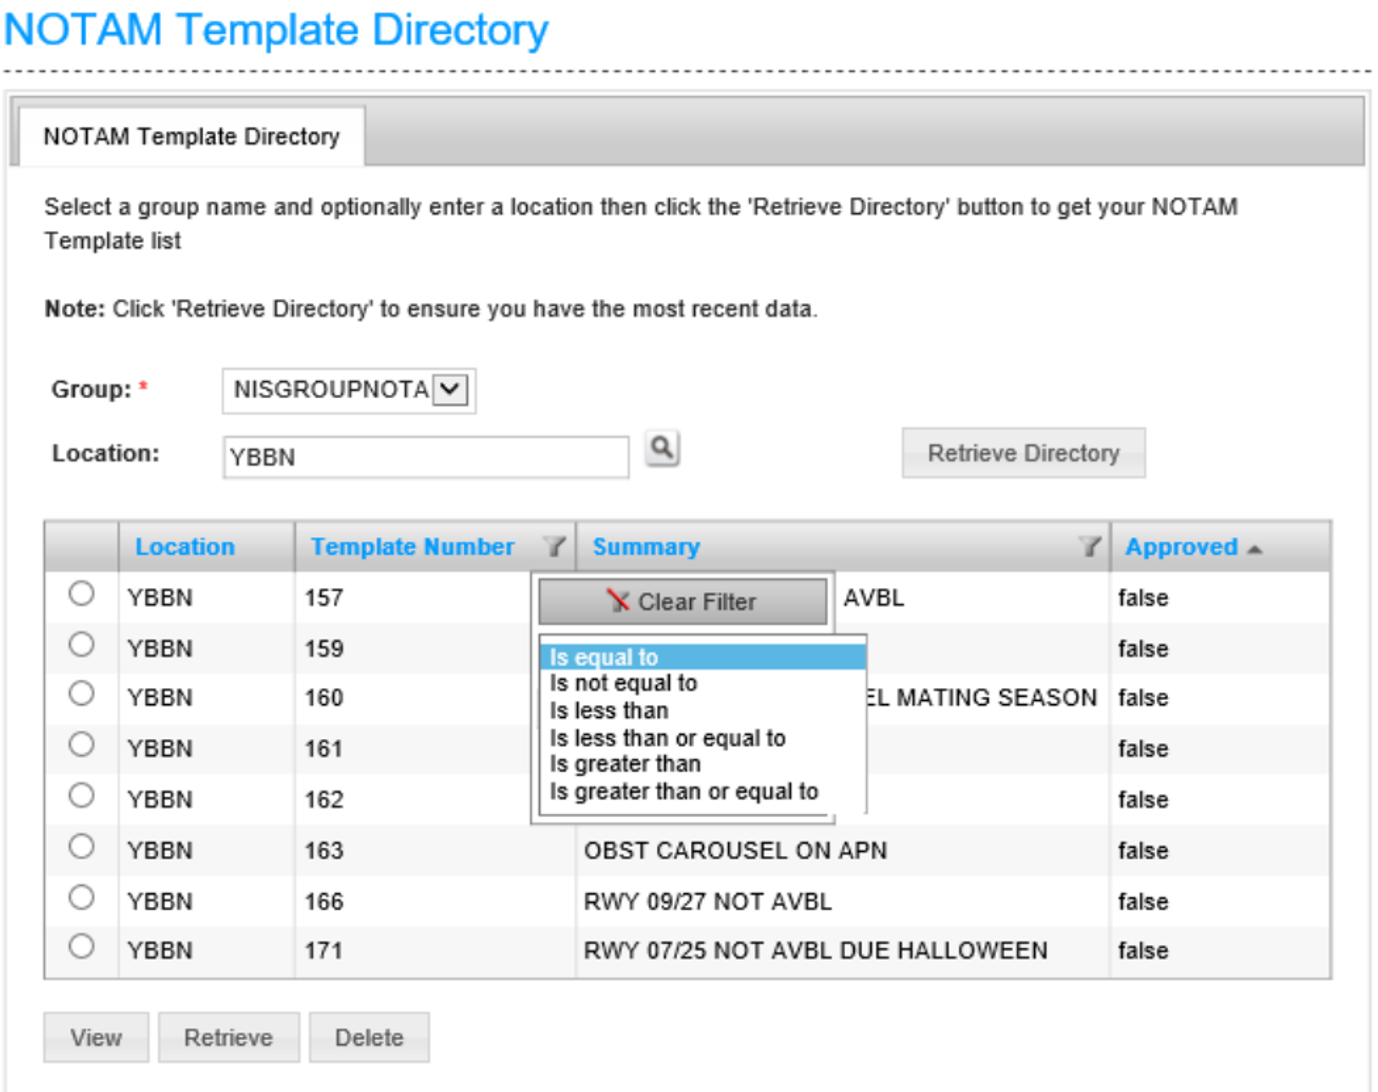Open the Summary column filter icon
This screenshot has width=1378, height=1092.
click(1089, 547)
